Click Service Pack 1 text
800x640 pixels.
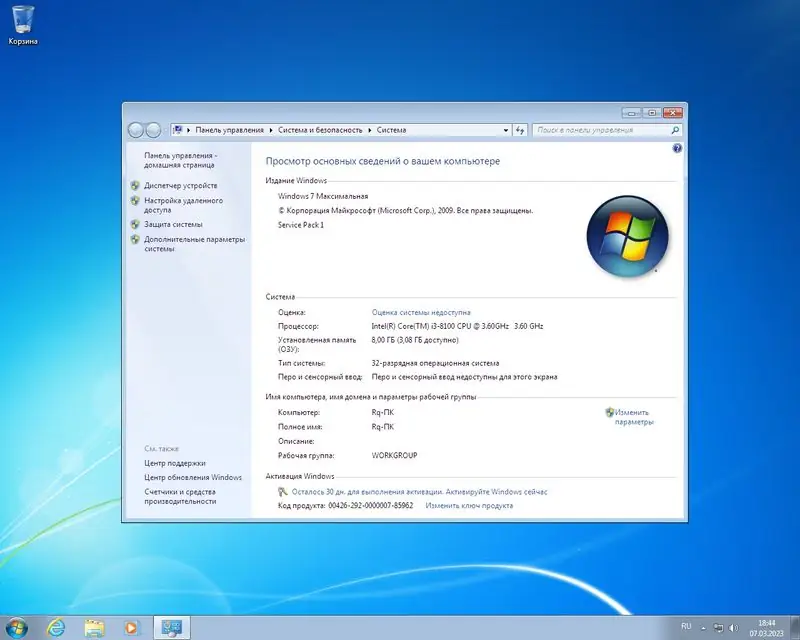[x=301, y=225]
